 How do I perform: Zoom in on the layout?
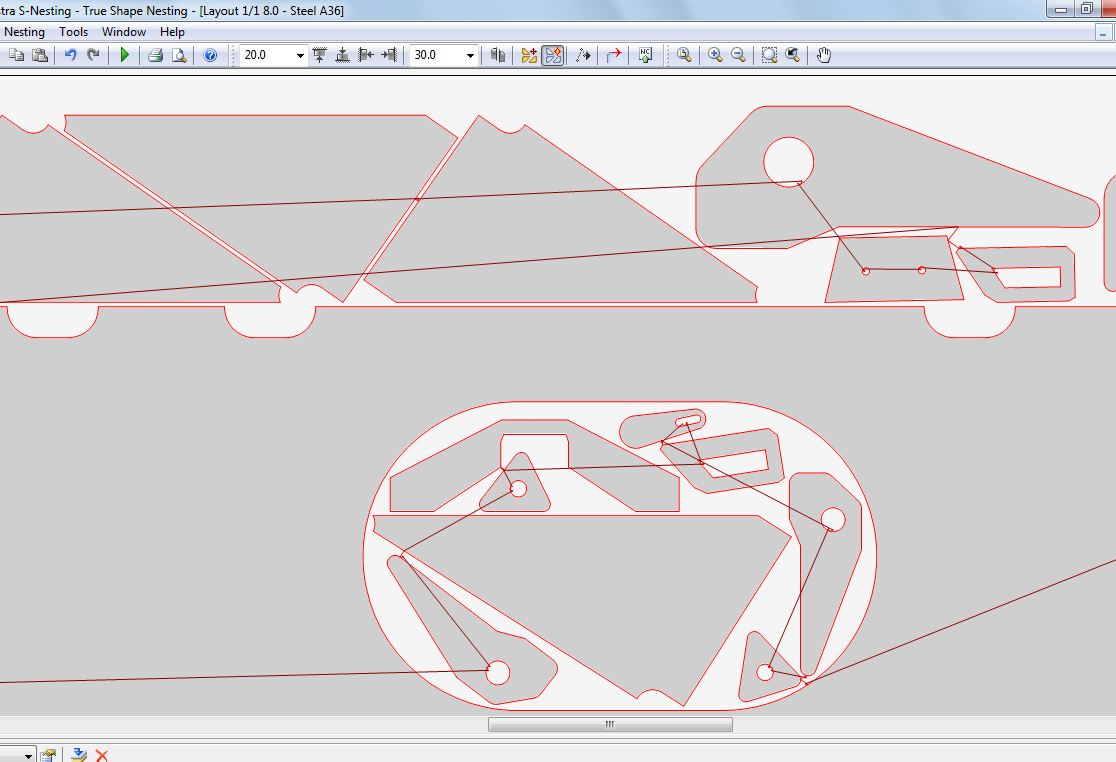[715, 55]
